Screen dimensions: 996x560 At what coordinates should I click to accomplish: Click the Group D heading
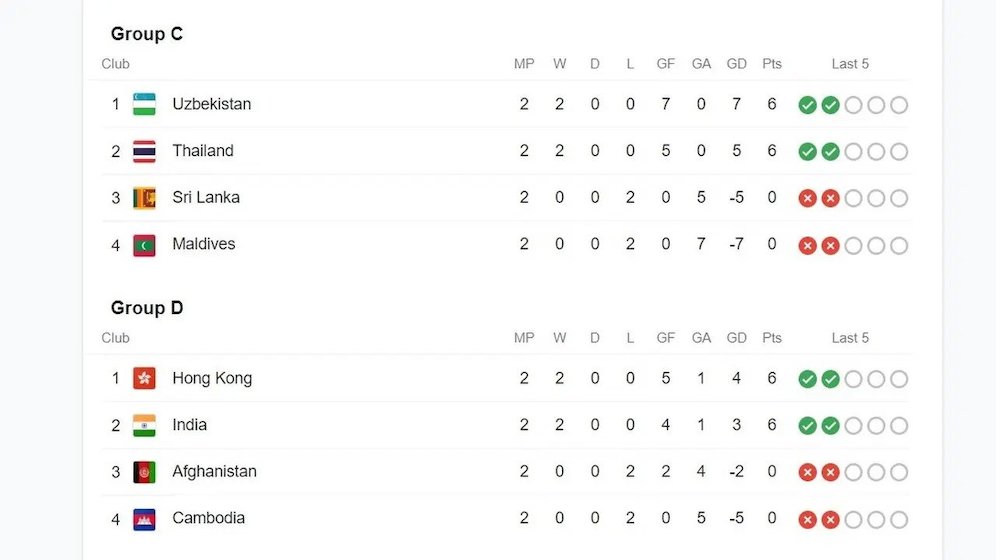(147, 308)
